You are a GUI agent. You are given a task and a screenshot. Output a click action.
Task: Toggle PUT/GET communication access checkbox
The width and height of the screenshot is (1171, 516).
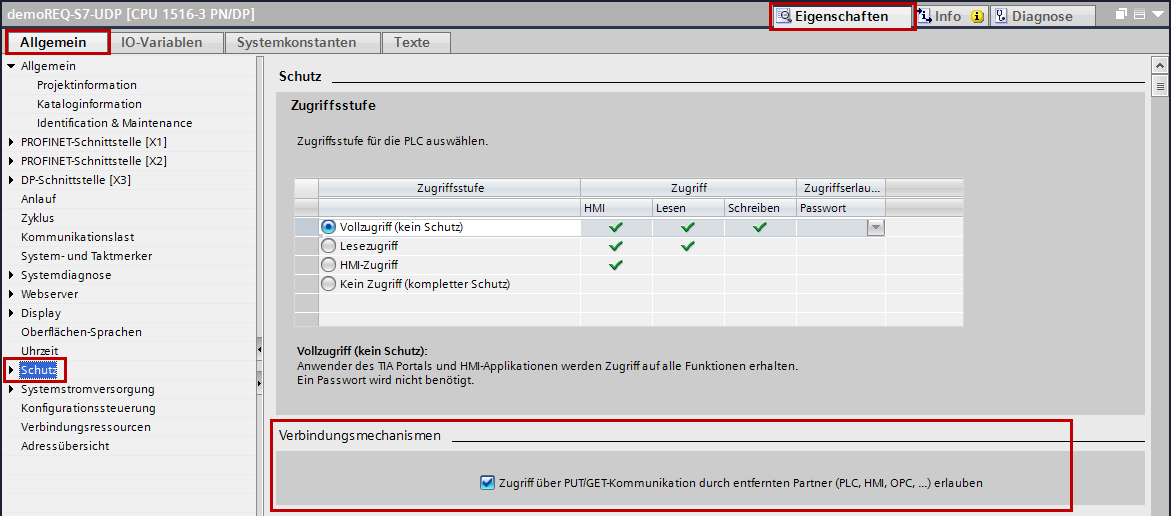(487, 483)
